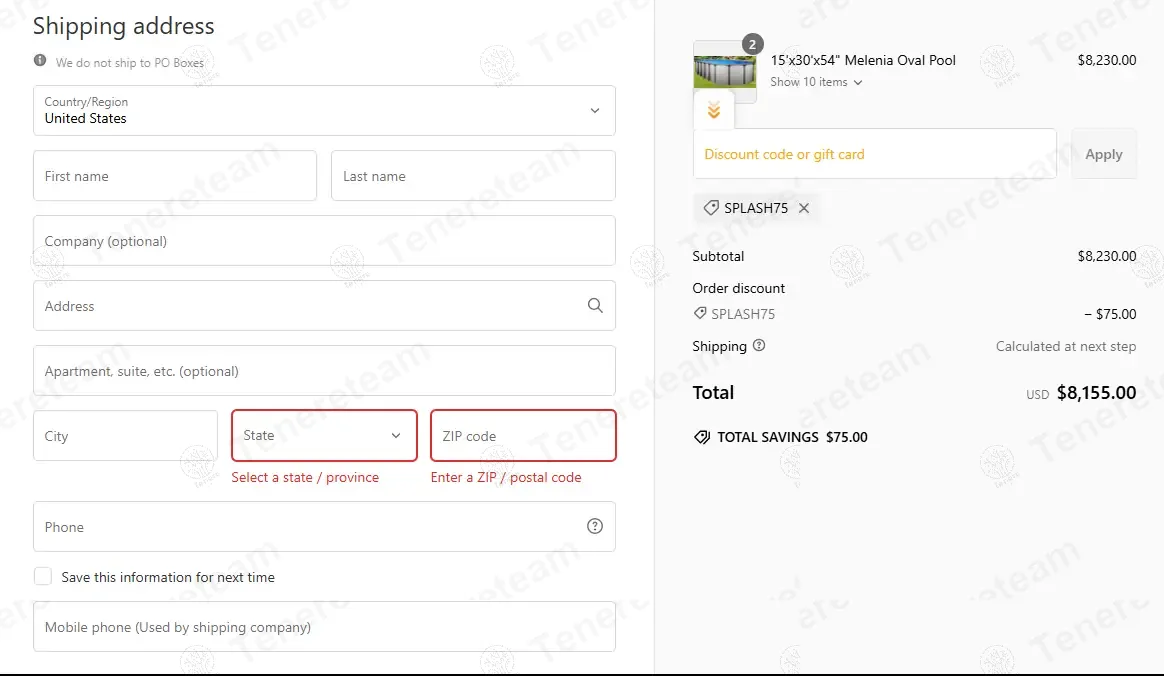Click the shipping info question icon
The width and height of the screenshot is (1164, 676).
[x=759, y=346]
